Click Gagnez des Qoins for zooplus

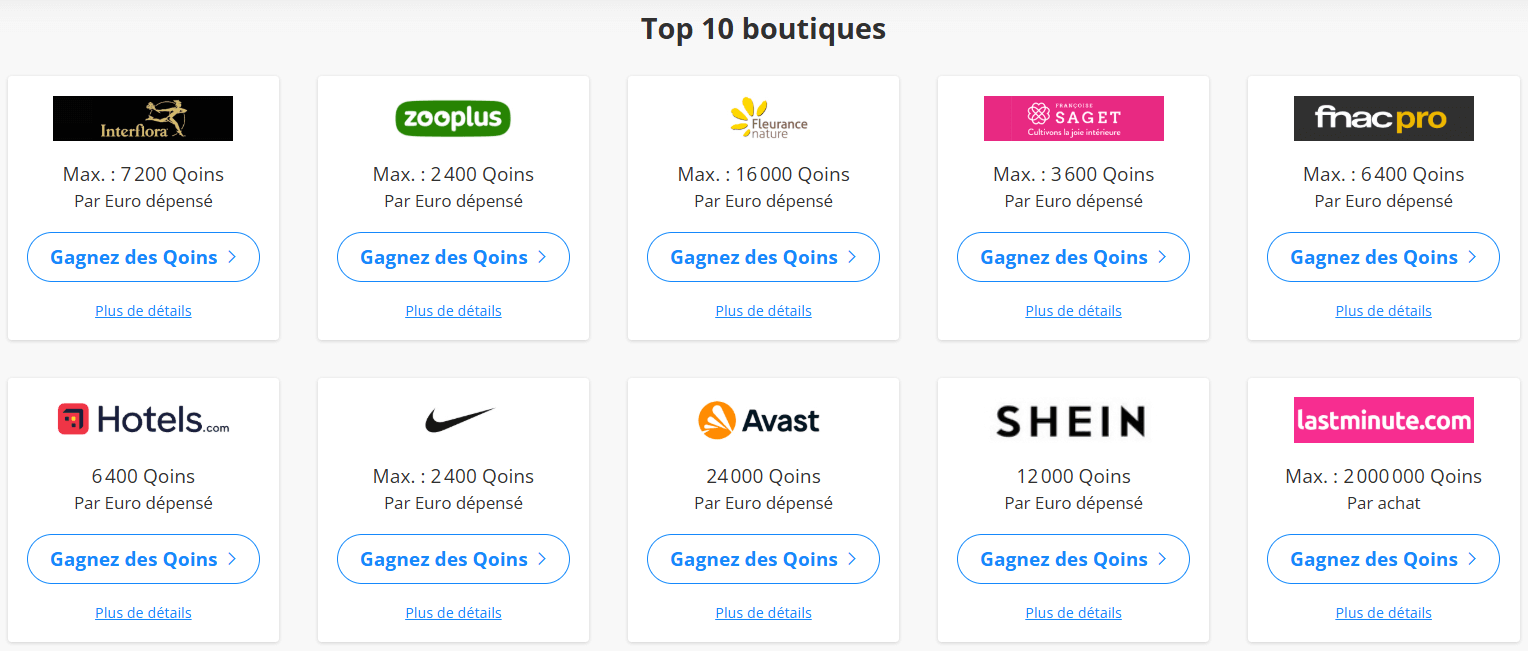point(452,257)
